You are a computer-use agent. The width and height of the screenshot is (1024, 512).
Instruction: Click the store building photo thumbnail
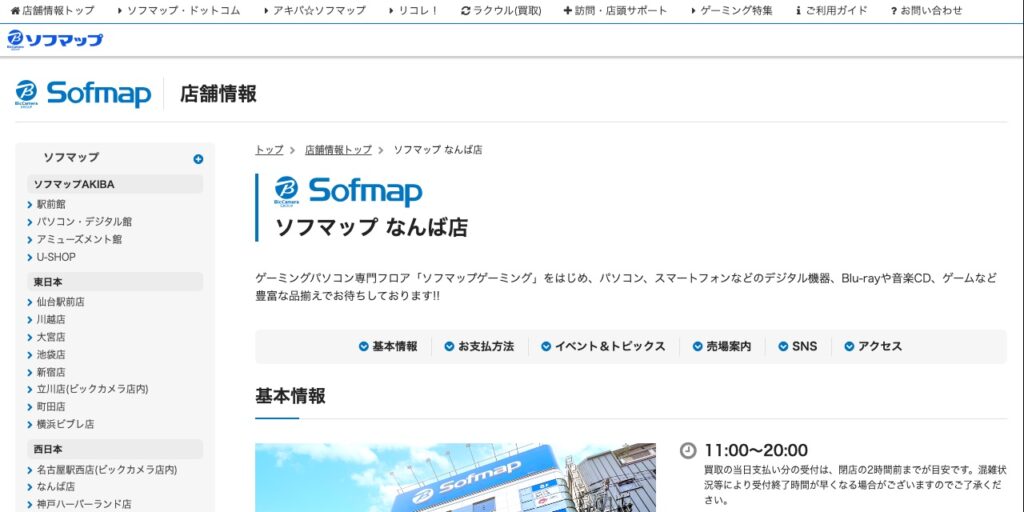point(455,477)
